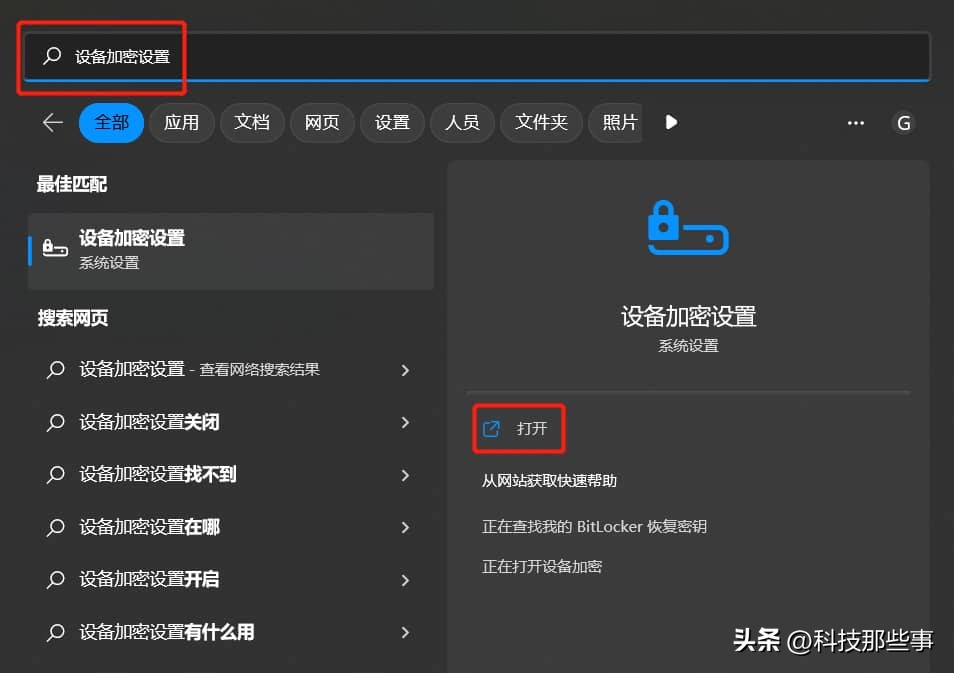Expand the 设备加密设置关闭 search suggestion
954x673 pixels.
click(405, 422)
